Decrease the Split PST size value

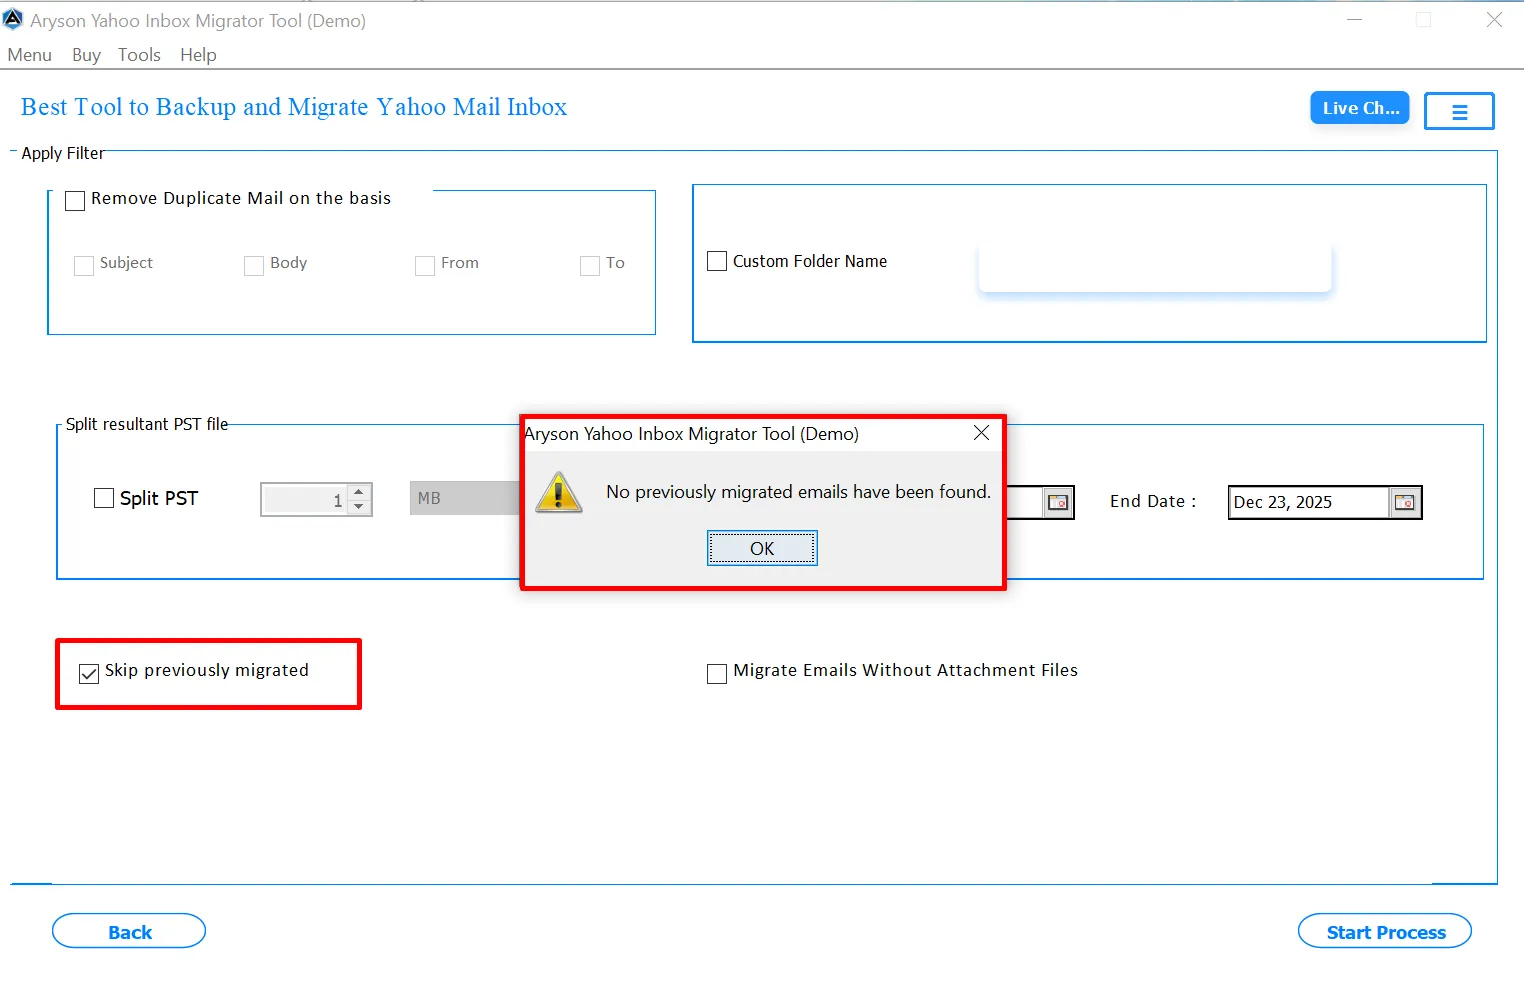(359, 507)
